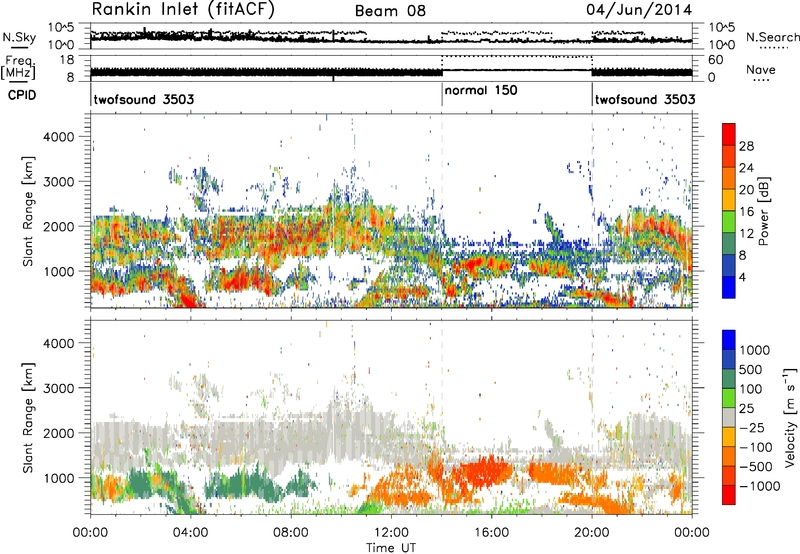Viewport: 800px width, 554px height.
Task: Click the "N.Search" legend label
Action: tap(772, 37)
